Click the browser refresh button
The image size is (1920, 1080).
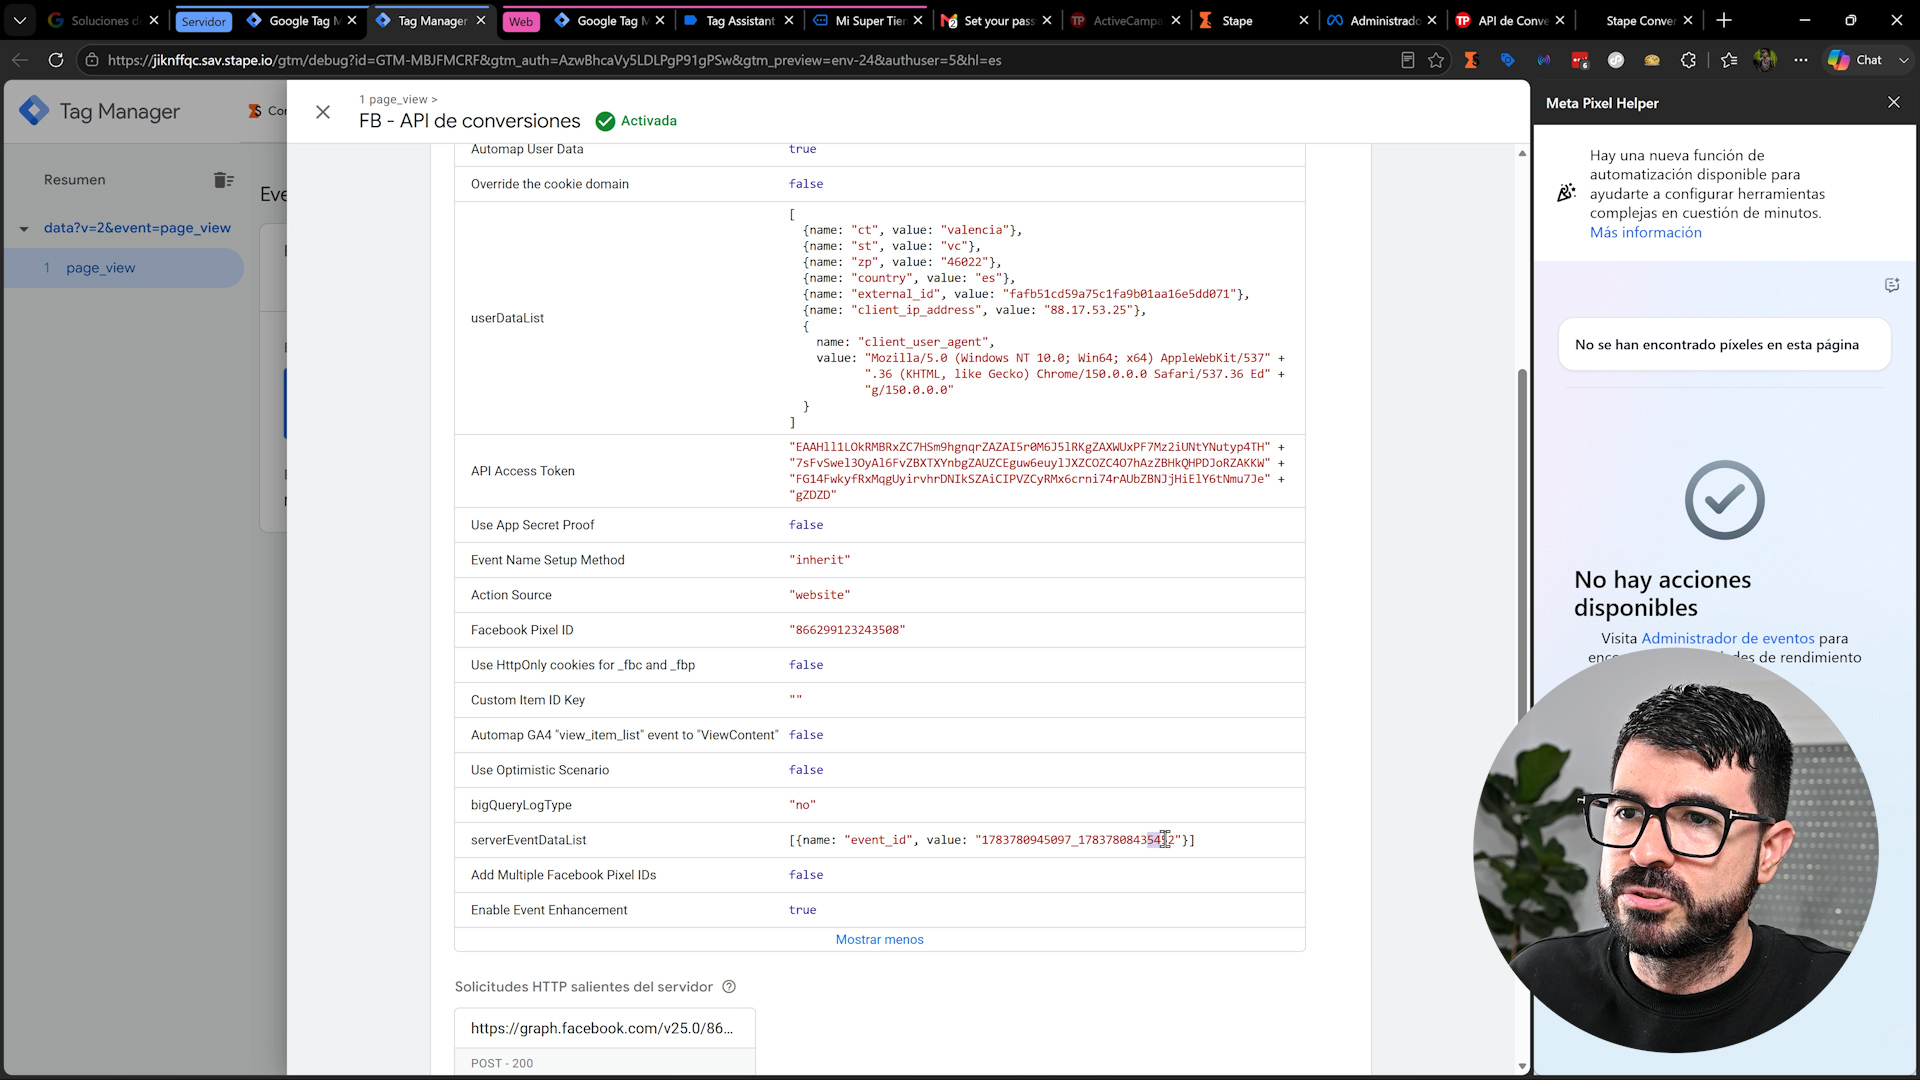[56, 60]
